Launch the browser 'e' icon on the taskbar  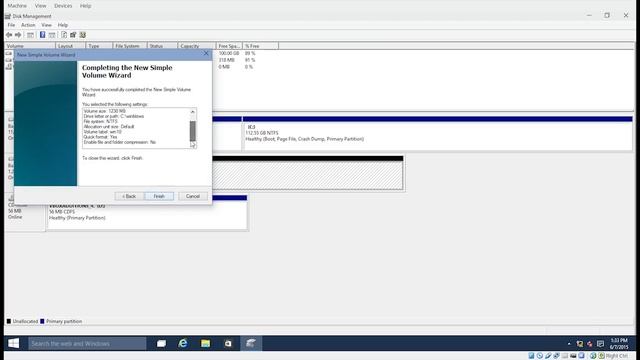(183, 344)
